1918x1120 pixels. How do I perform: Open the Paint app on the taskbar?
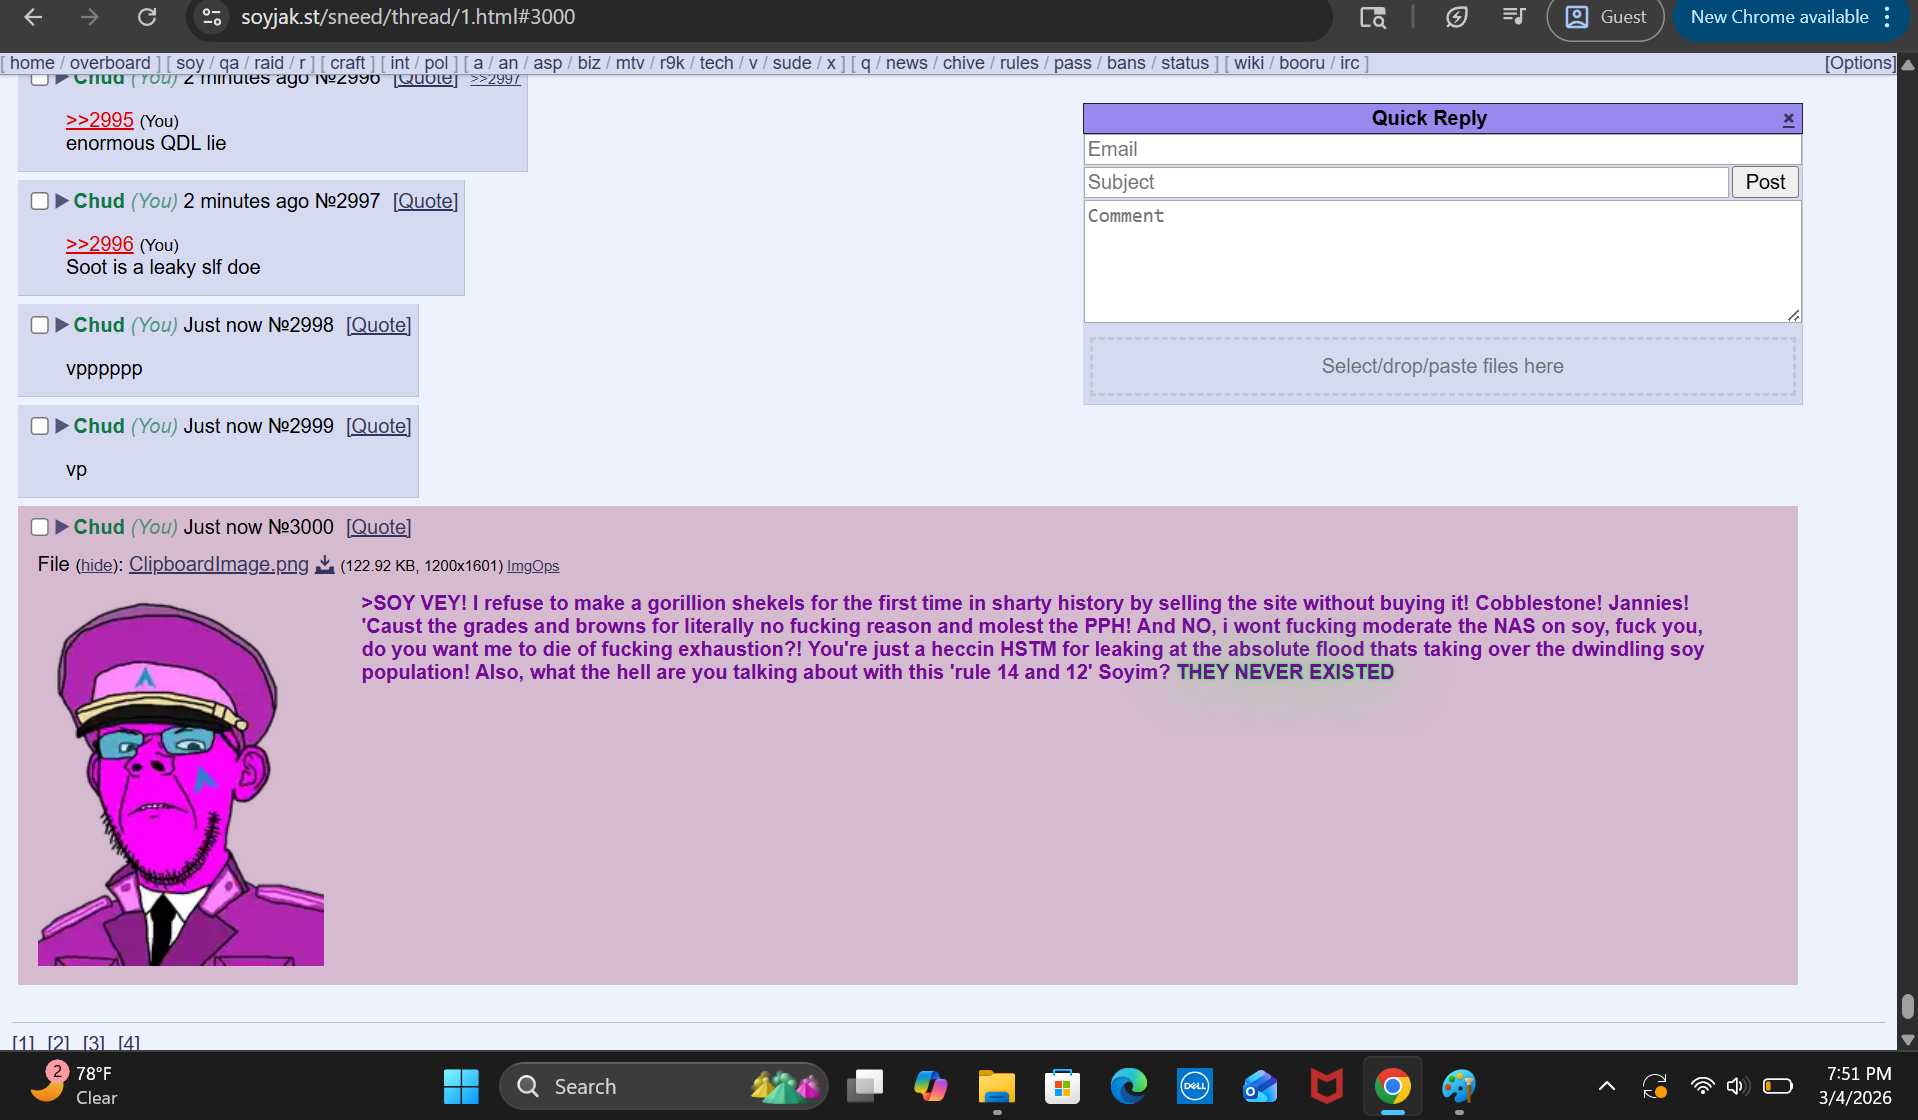click(x=1459, y=1086)
